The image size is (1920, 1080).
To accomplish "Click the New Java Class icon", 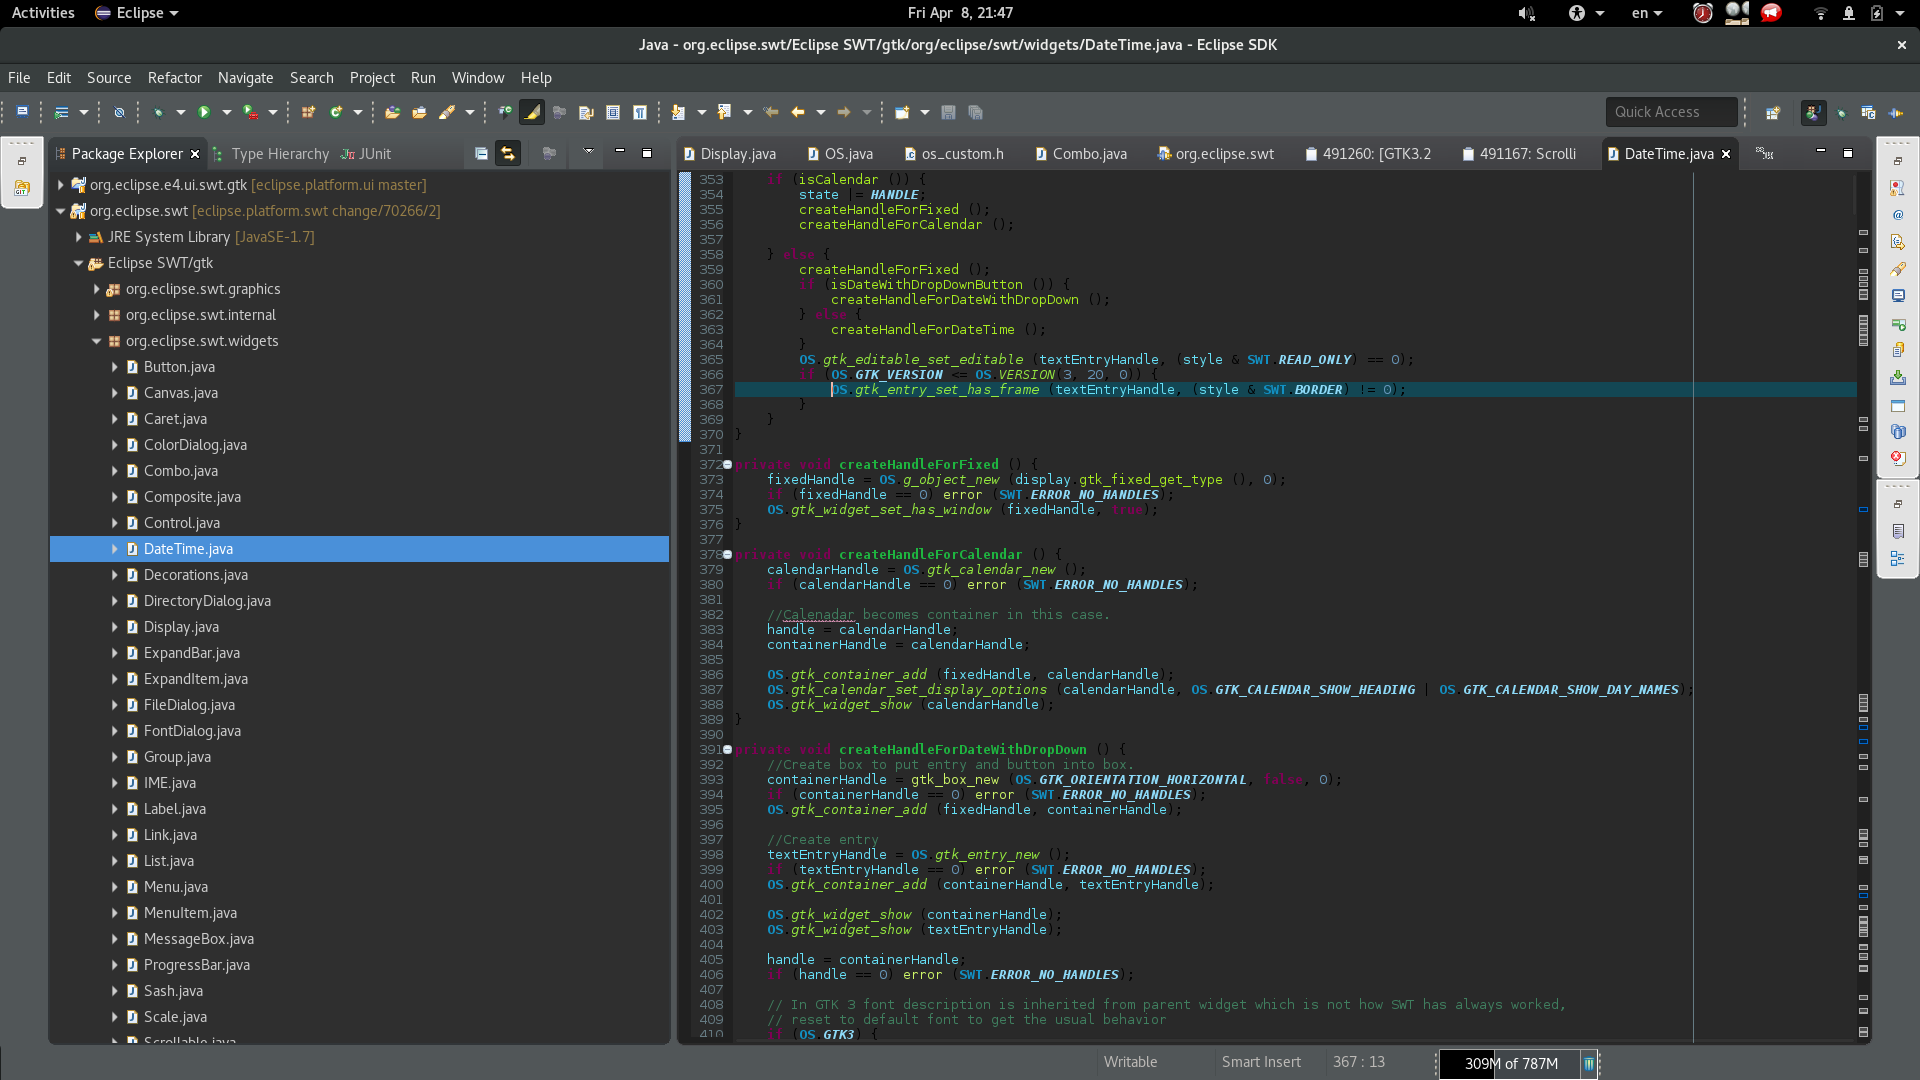I will 336,112.
